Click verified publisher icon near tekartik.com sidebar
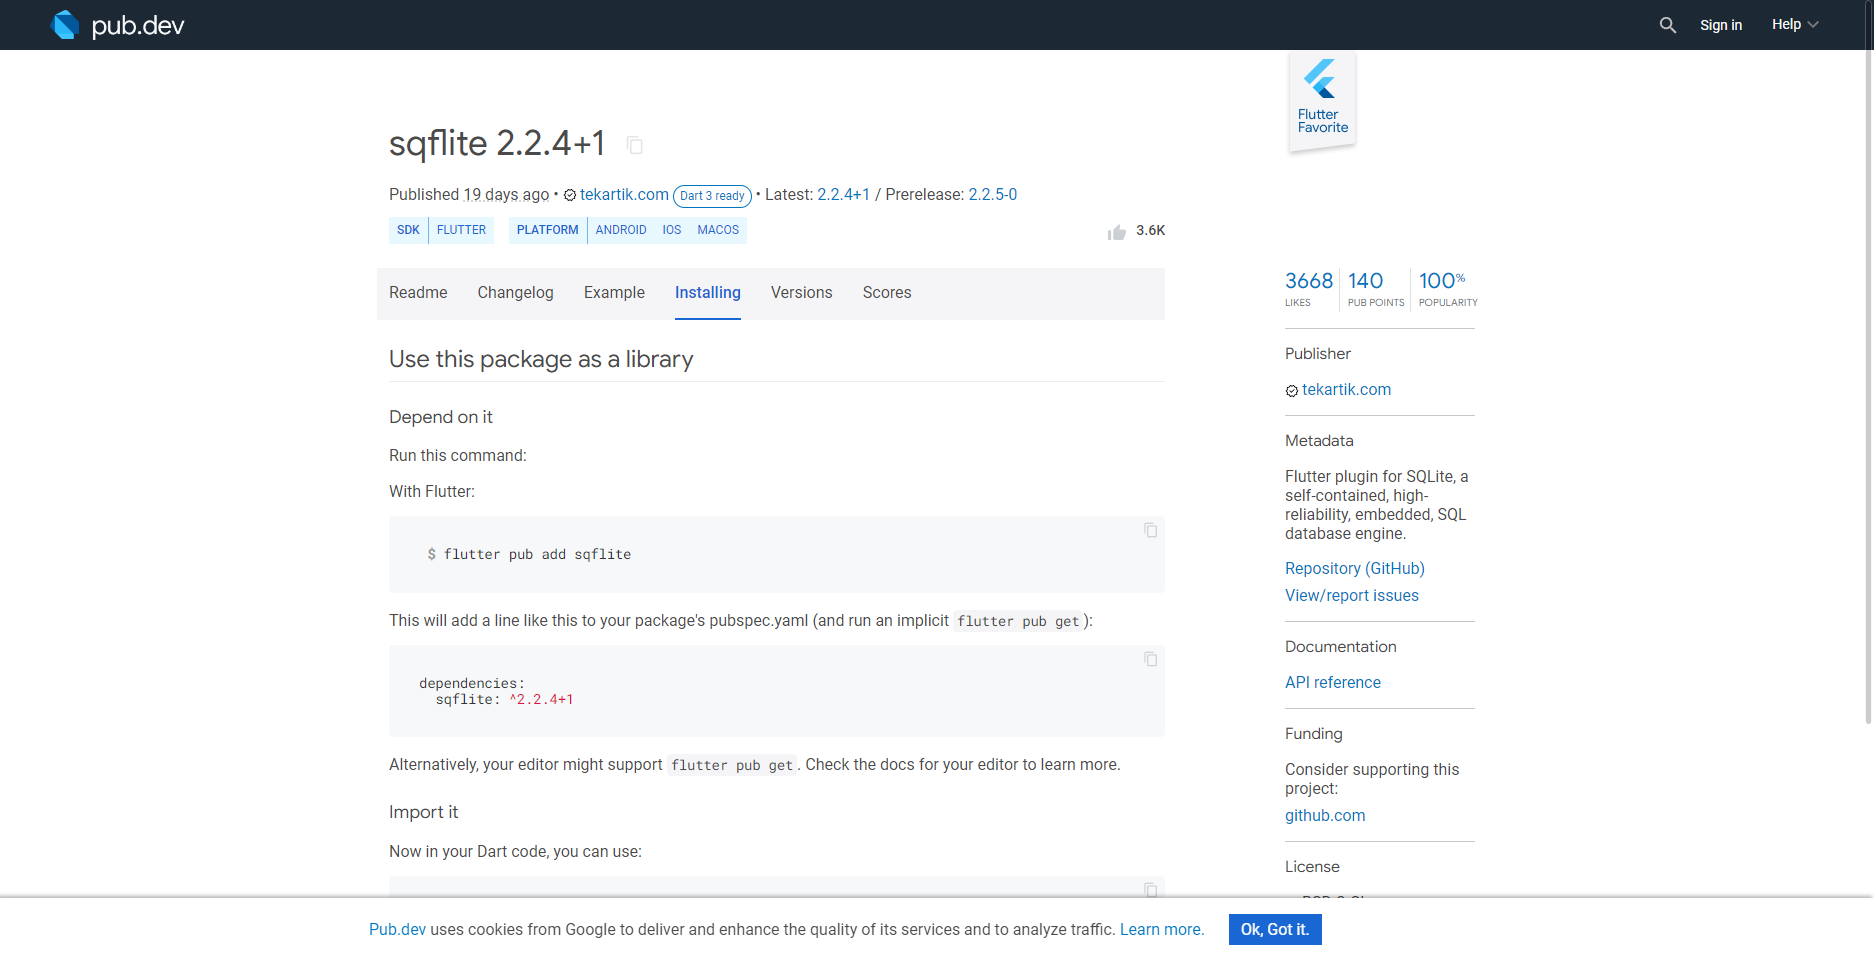Image resolution: width=1874 pixels, height=961 pixels. (1292, 391)
